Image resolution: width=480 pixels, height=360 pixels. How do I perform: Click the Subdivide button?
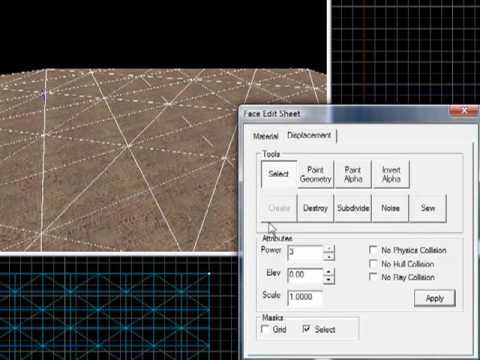353,208
